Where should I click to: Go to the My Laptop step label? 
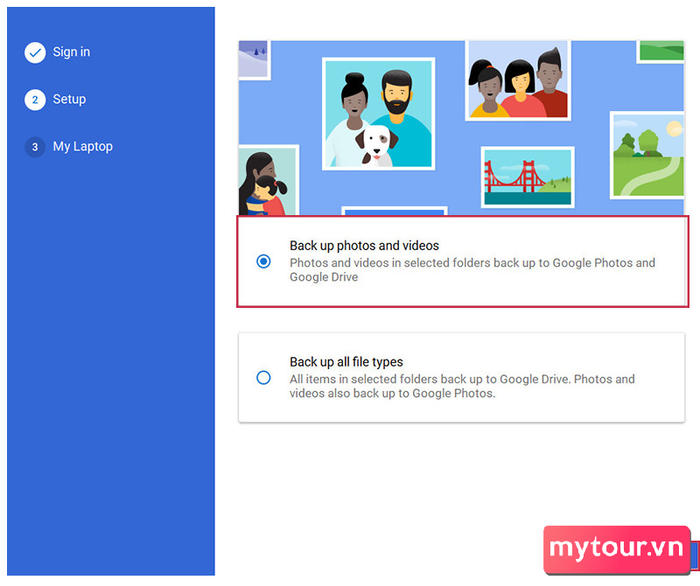[83, 146]
